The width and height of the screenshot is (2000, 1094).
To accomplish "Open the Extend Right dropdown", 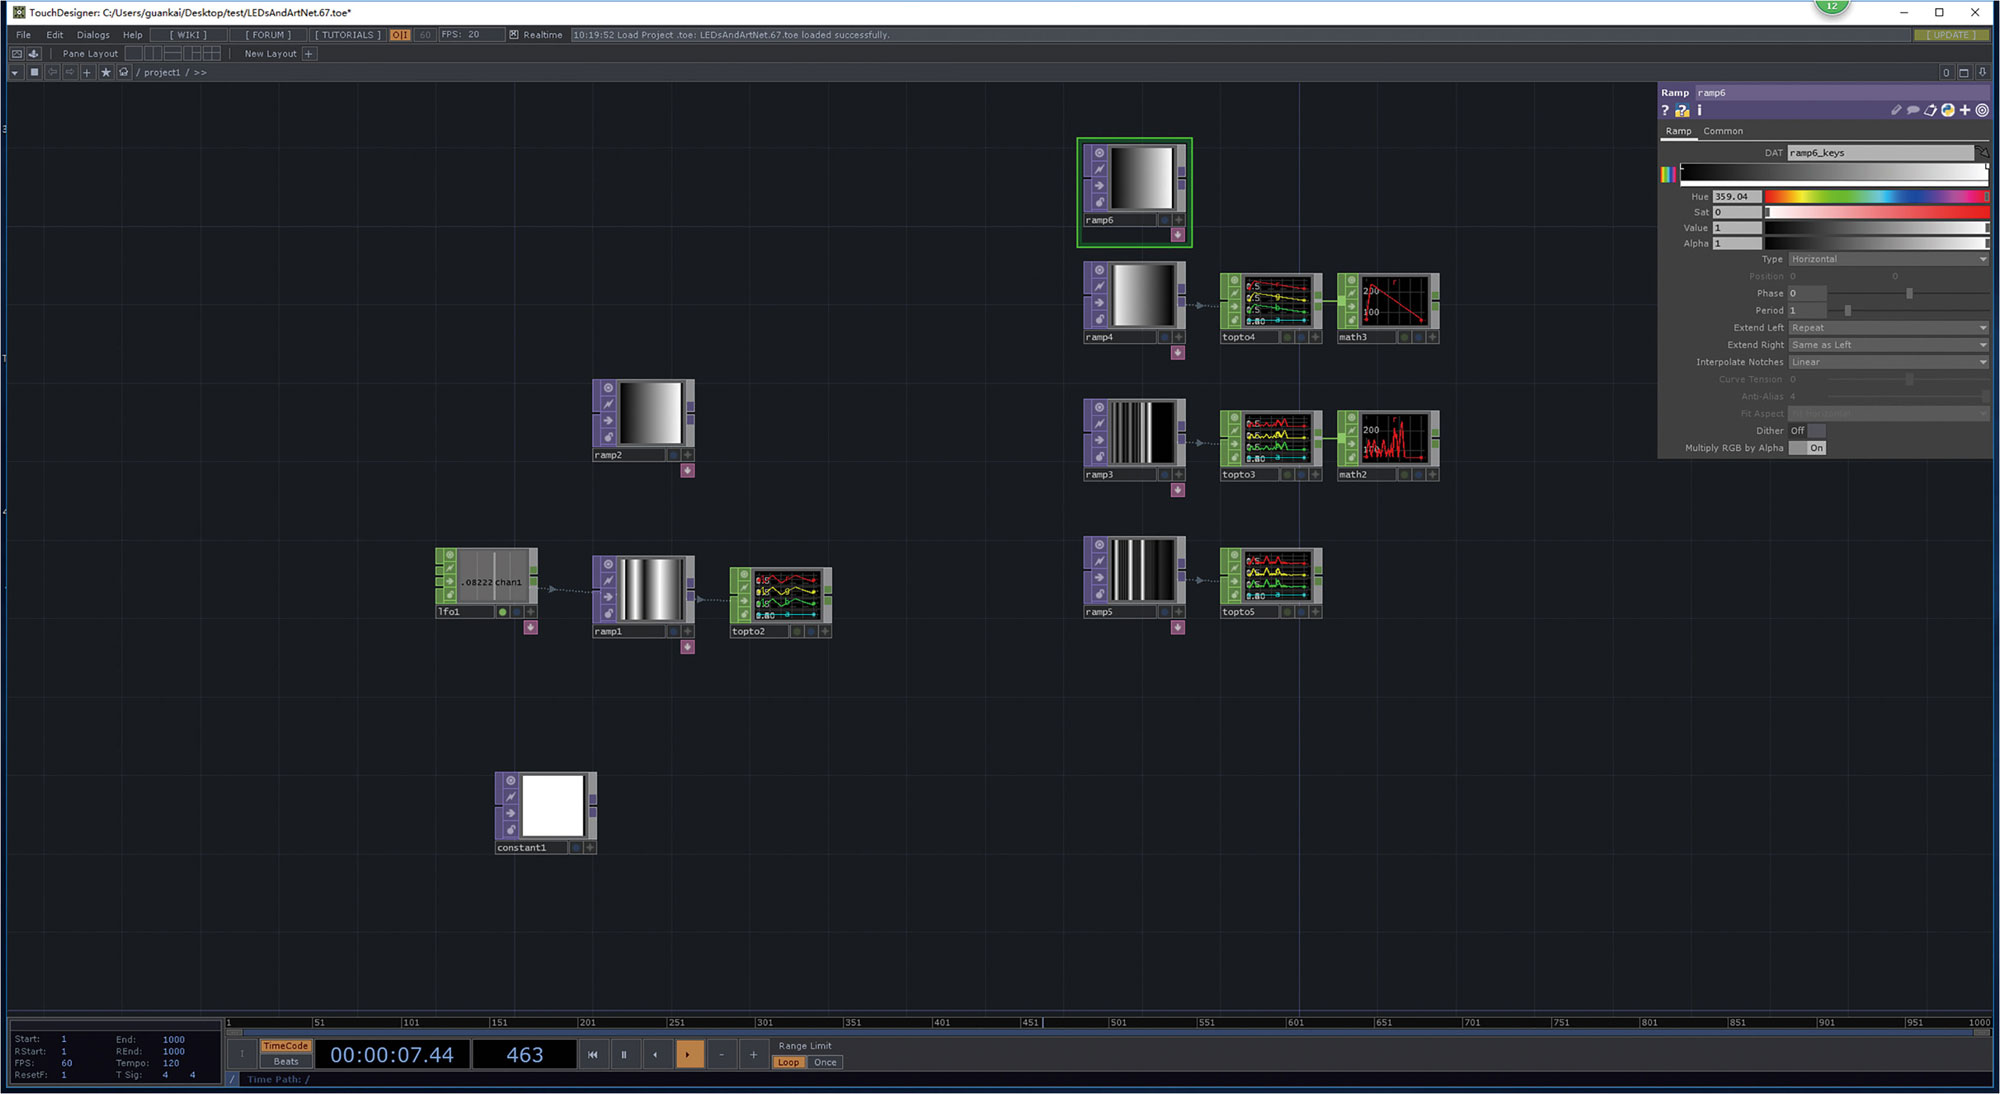I will coord(1888,345).
